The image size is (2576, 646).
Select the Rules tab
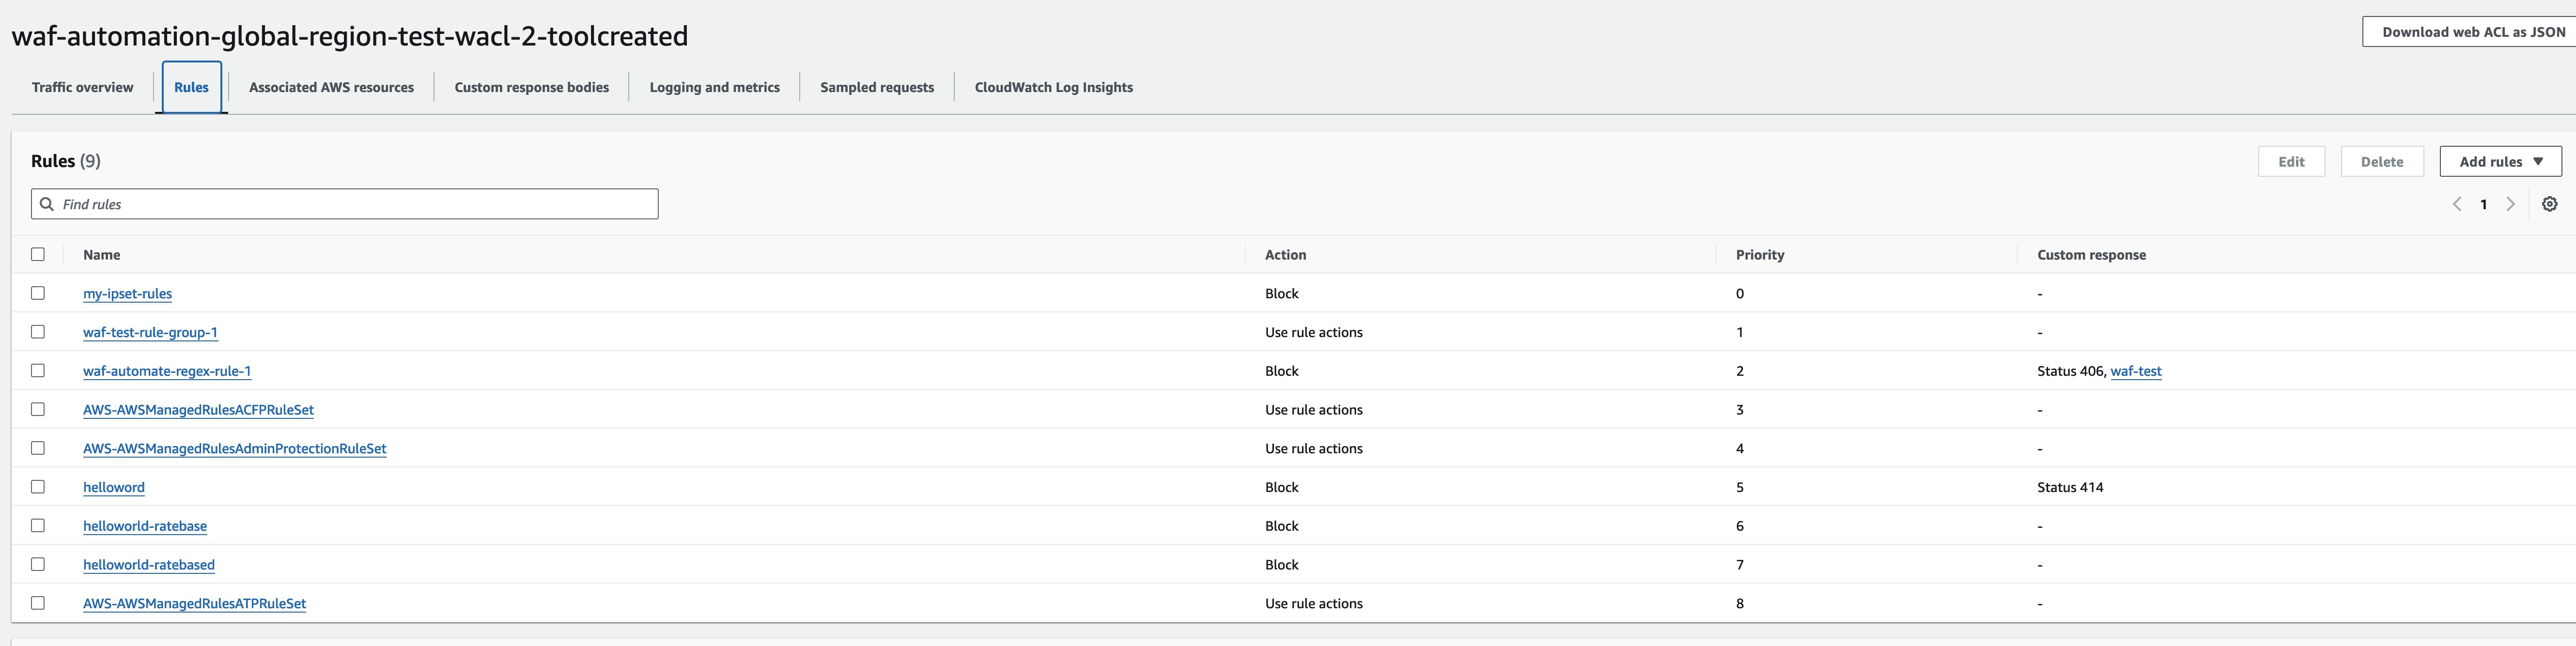[191, 87]
